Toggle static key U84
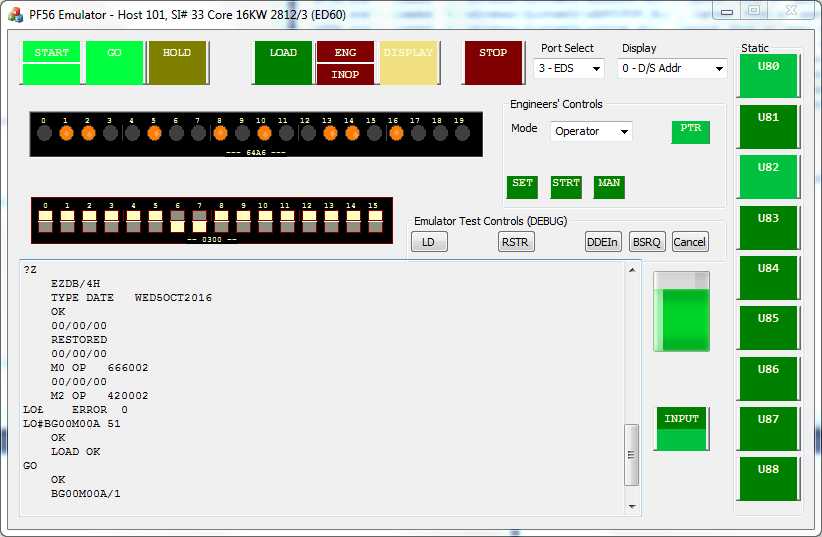 [768, 277]
